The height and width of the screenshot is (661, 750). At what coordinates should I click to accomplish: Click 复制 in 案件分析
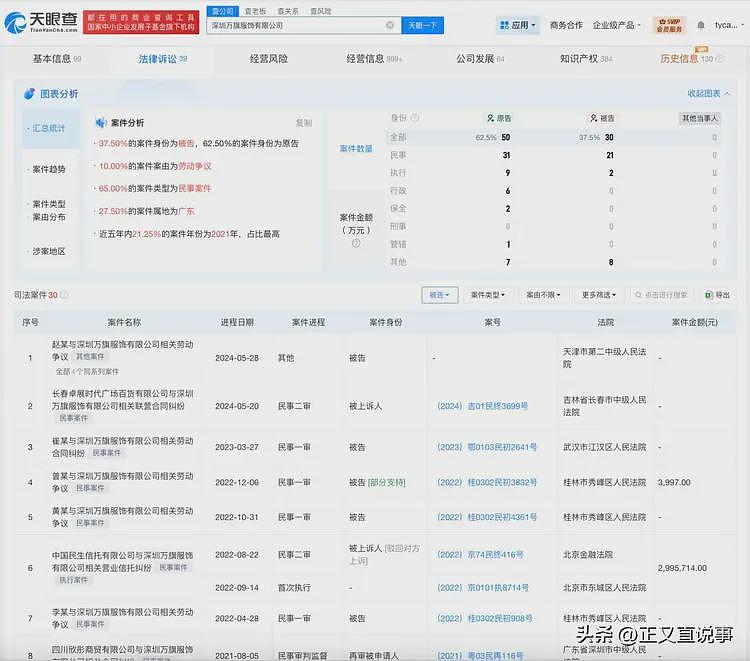tap(303, 123)
